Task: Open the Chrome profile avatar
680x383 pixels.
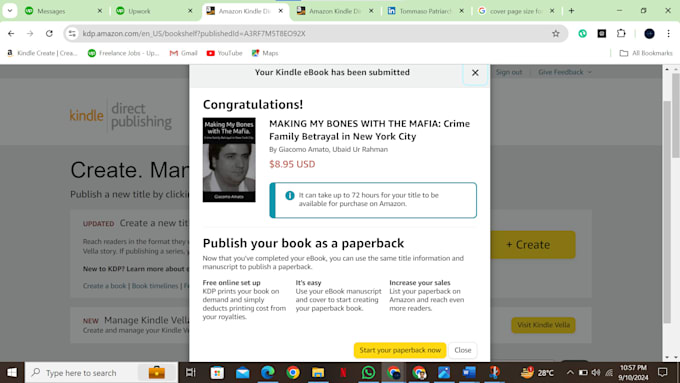Action: click(649, 33)
